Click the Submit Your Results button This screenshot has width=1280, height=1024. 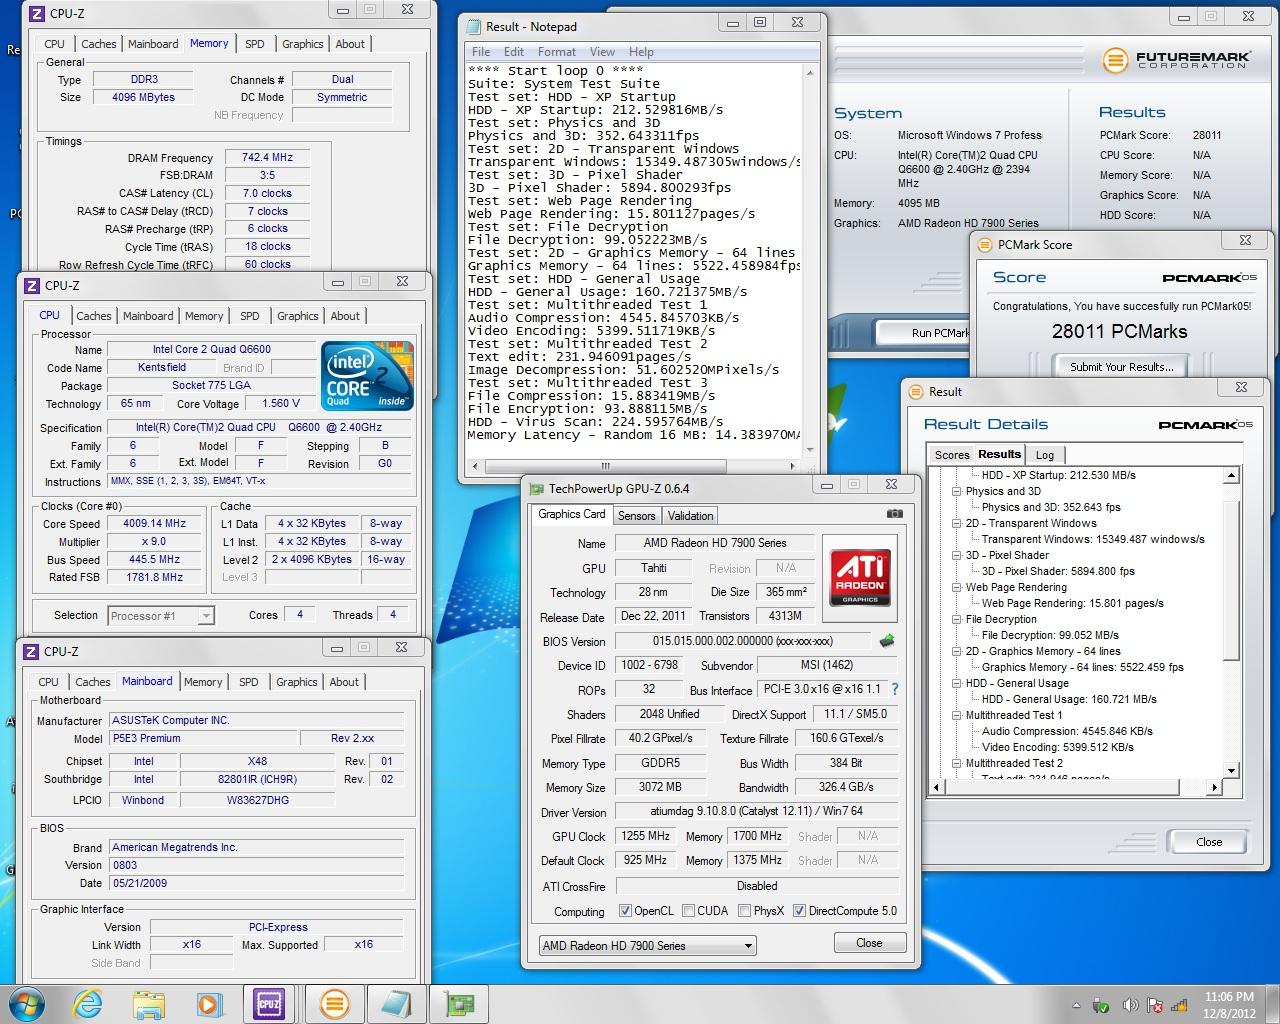(x=1122, y=367)
